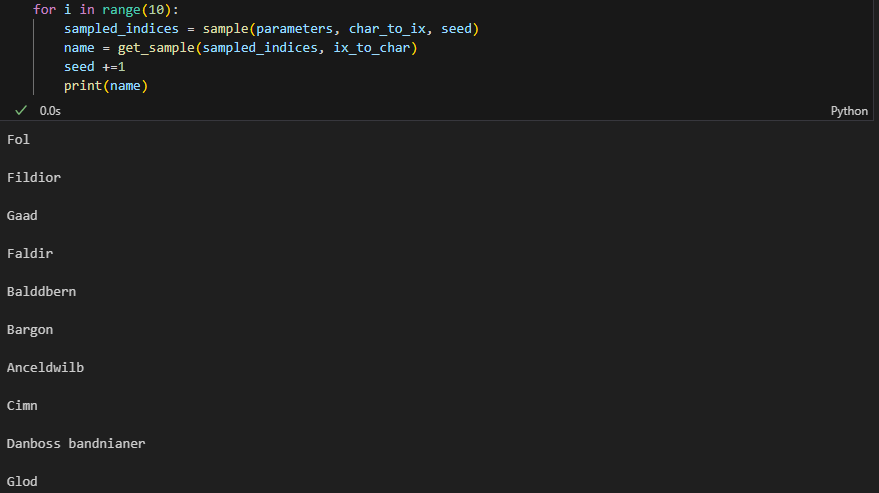The width and height of the screenshot is (879, 493).
Task: Click the Danboss bandnianer output text
Action: [76, 444]
